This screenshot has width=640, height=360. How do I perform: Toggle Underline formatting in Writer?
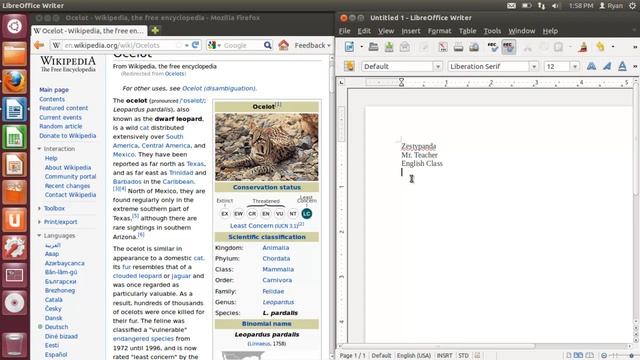pyautogui.click(x=622, y=66)
